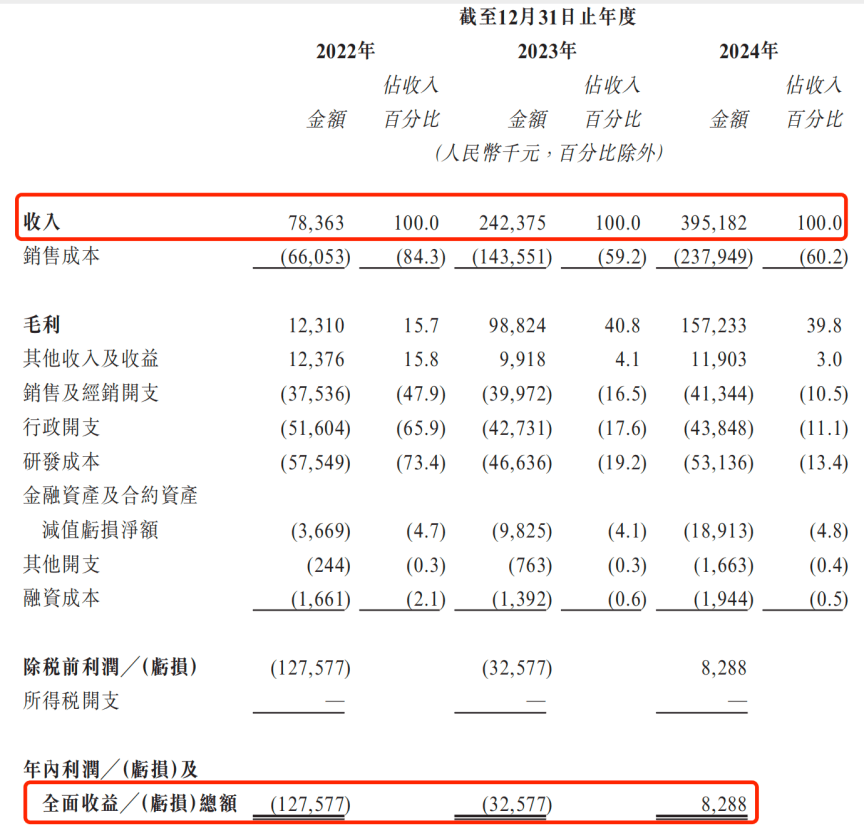Screen dimensions: 864x826
Task: Select the 毛利 row label
Action: point(41,325)
